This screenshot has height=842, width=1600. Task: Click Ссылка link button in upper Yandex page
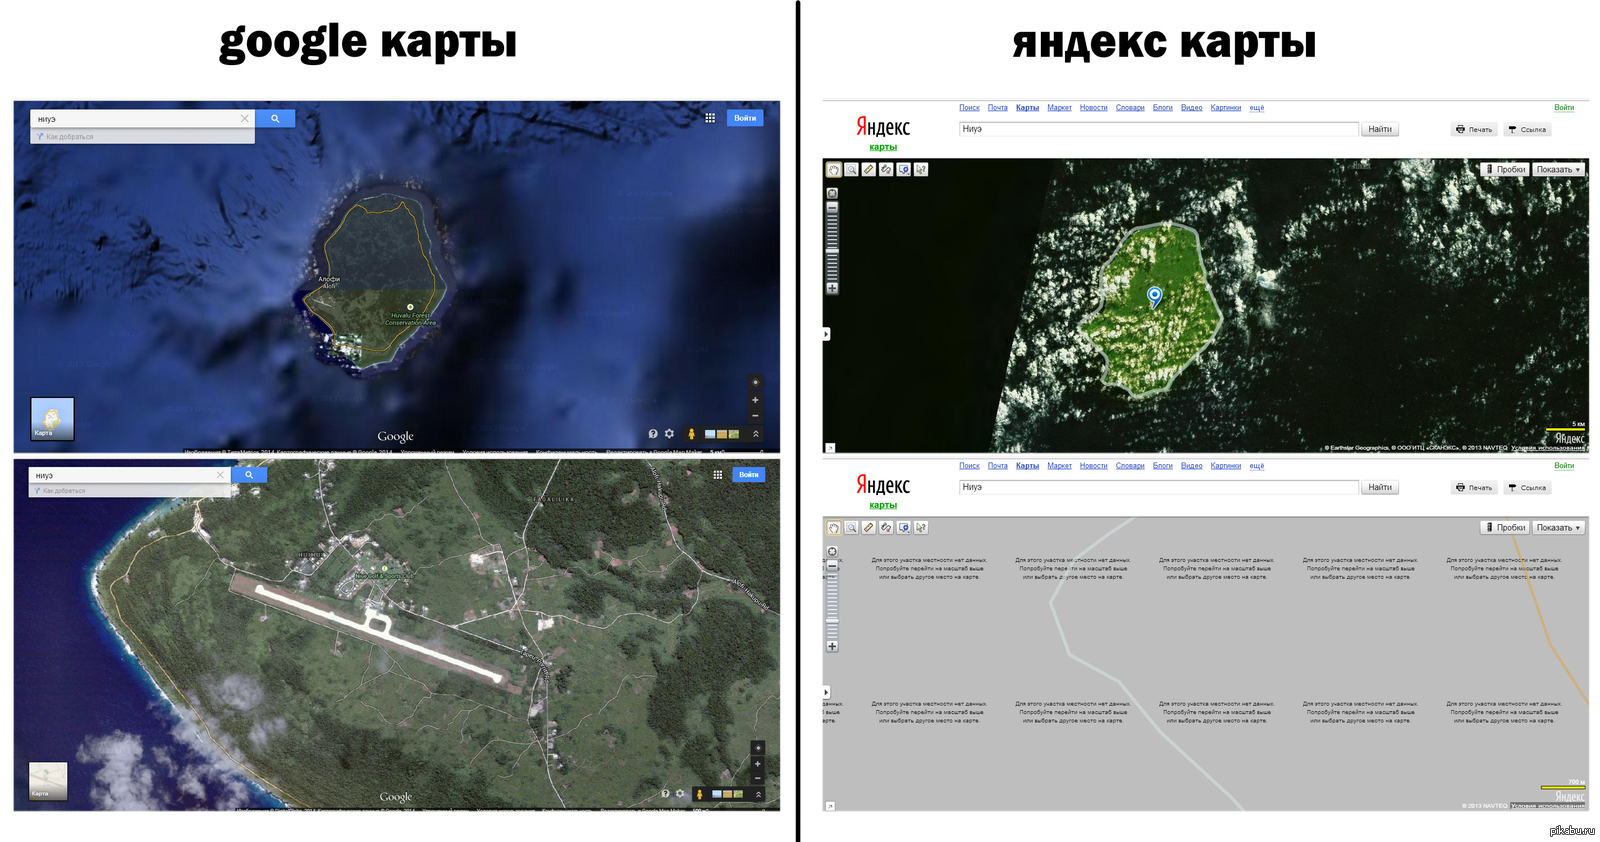1528,129
